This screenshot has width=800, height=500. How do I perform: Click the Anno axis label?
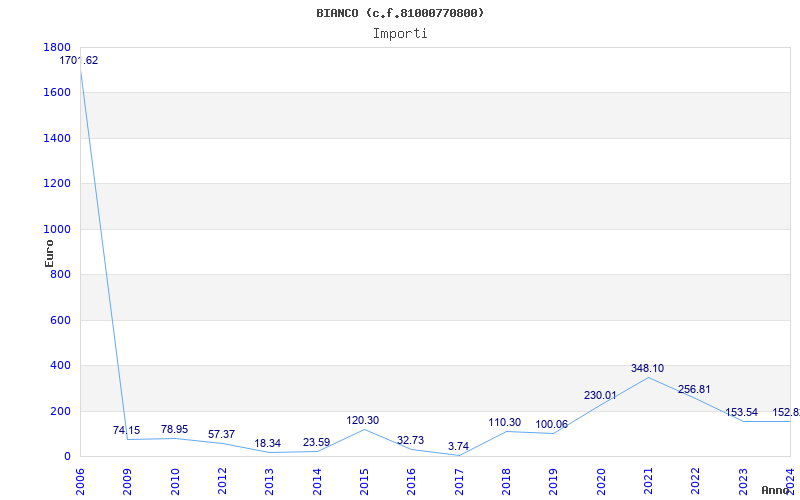coord(776,490)
